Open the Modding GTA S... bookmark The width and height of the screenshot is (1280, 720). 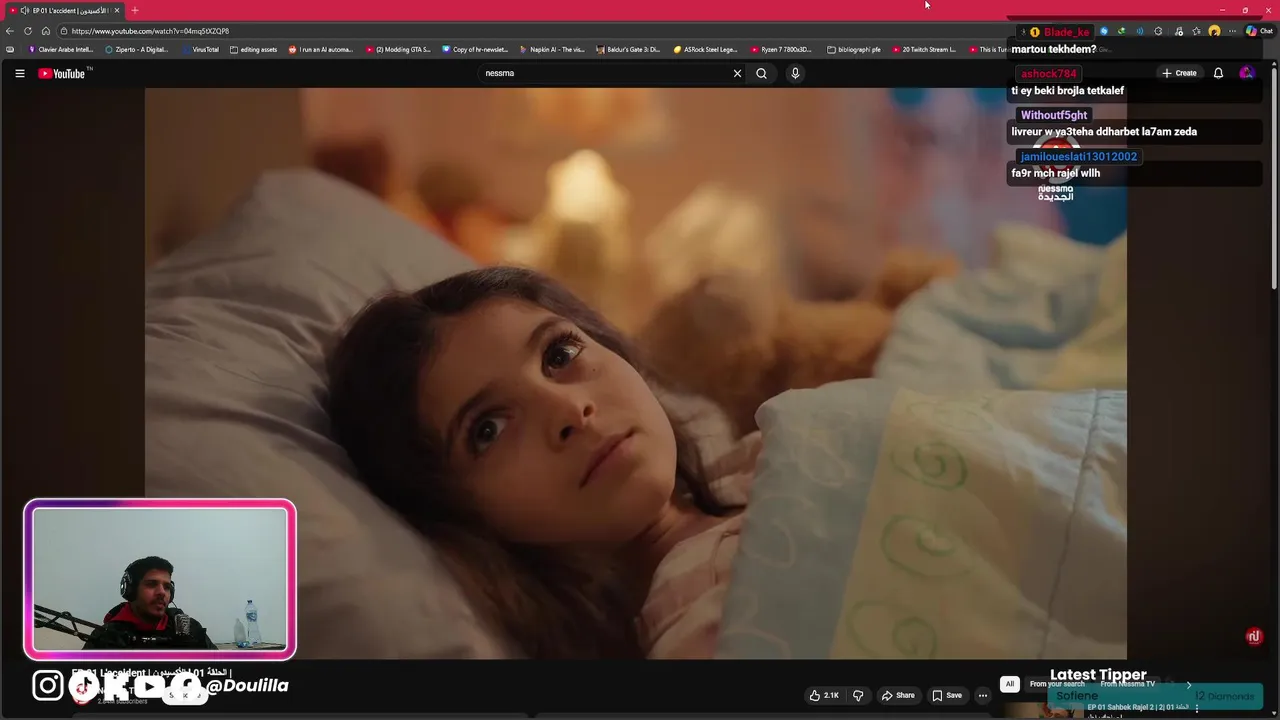(398, 49)
